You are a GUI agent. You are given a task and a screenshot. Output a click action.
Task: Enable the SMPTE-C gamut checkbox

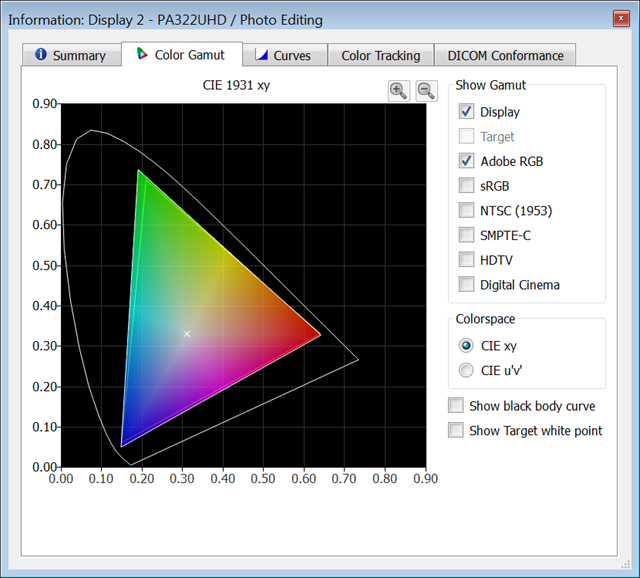pos(467,235)
